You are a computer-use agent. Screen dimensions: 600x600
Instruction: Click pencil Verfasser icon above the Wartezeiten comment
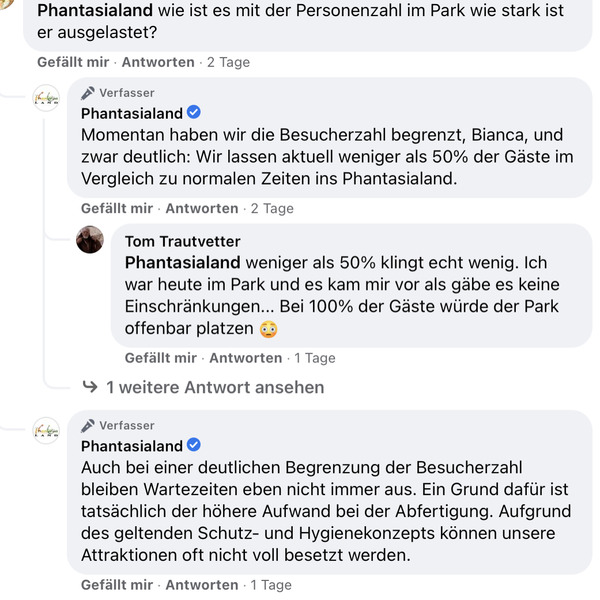(x=88, y=426)
